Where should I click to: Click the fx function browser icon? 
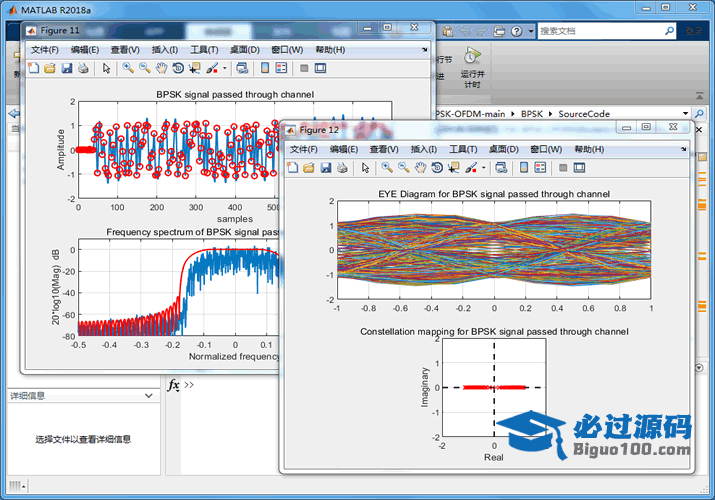[x=173, y=385]
